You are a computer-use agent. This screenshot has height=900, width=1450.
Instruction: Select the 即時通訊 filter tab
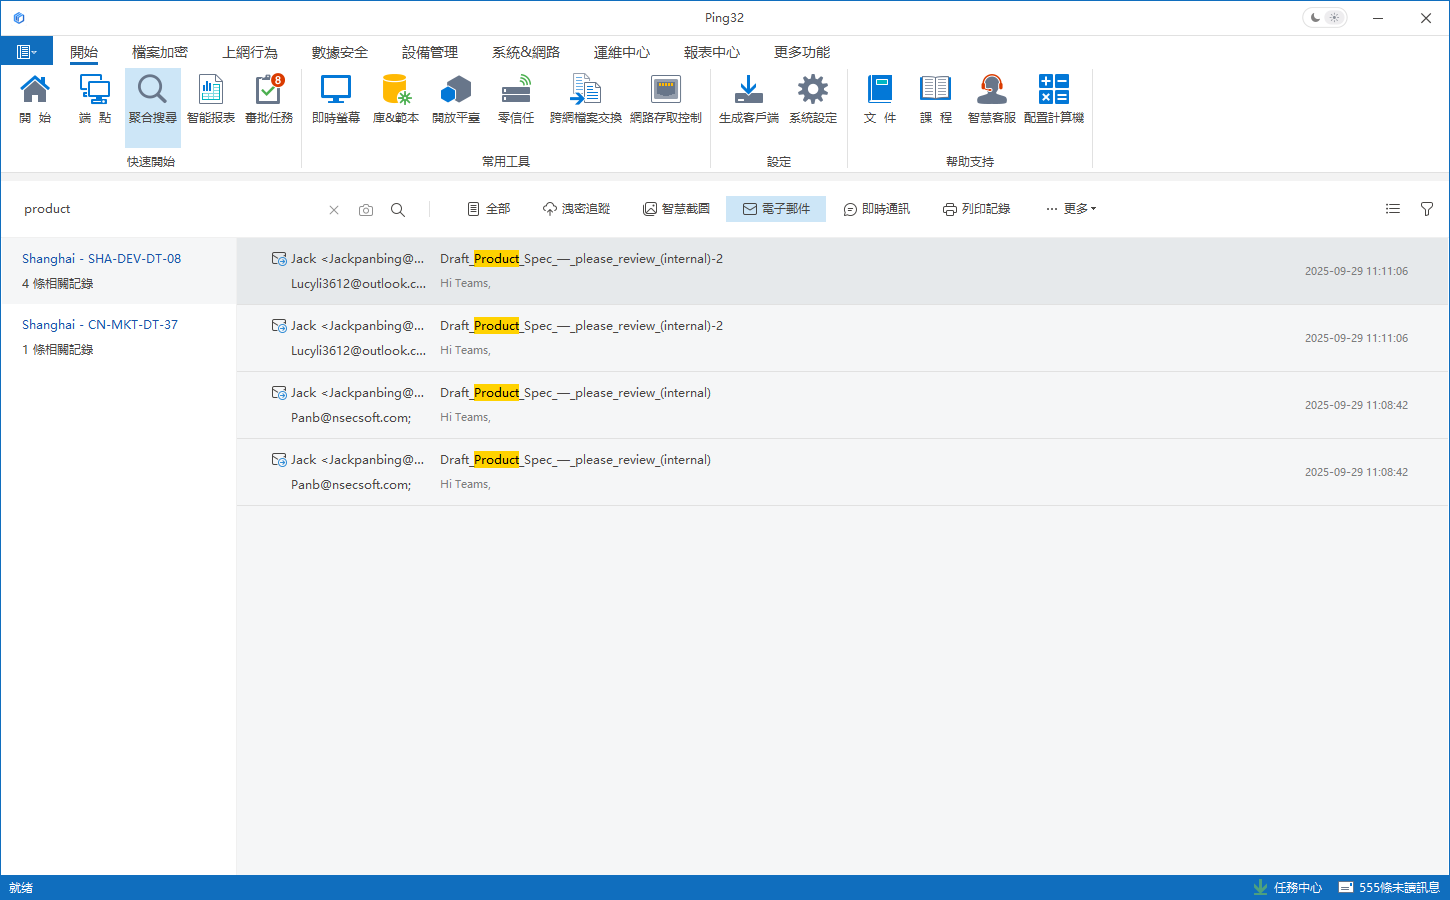[x=876, y=209]
